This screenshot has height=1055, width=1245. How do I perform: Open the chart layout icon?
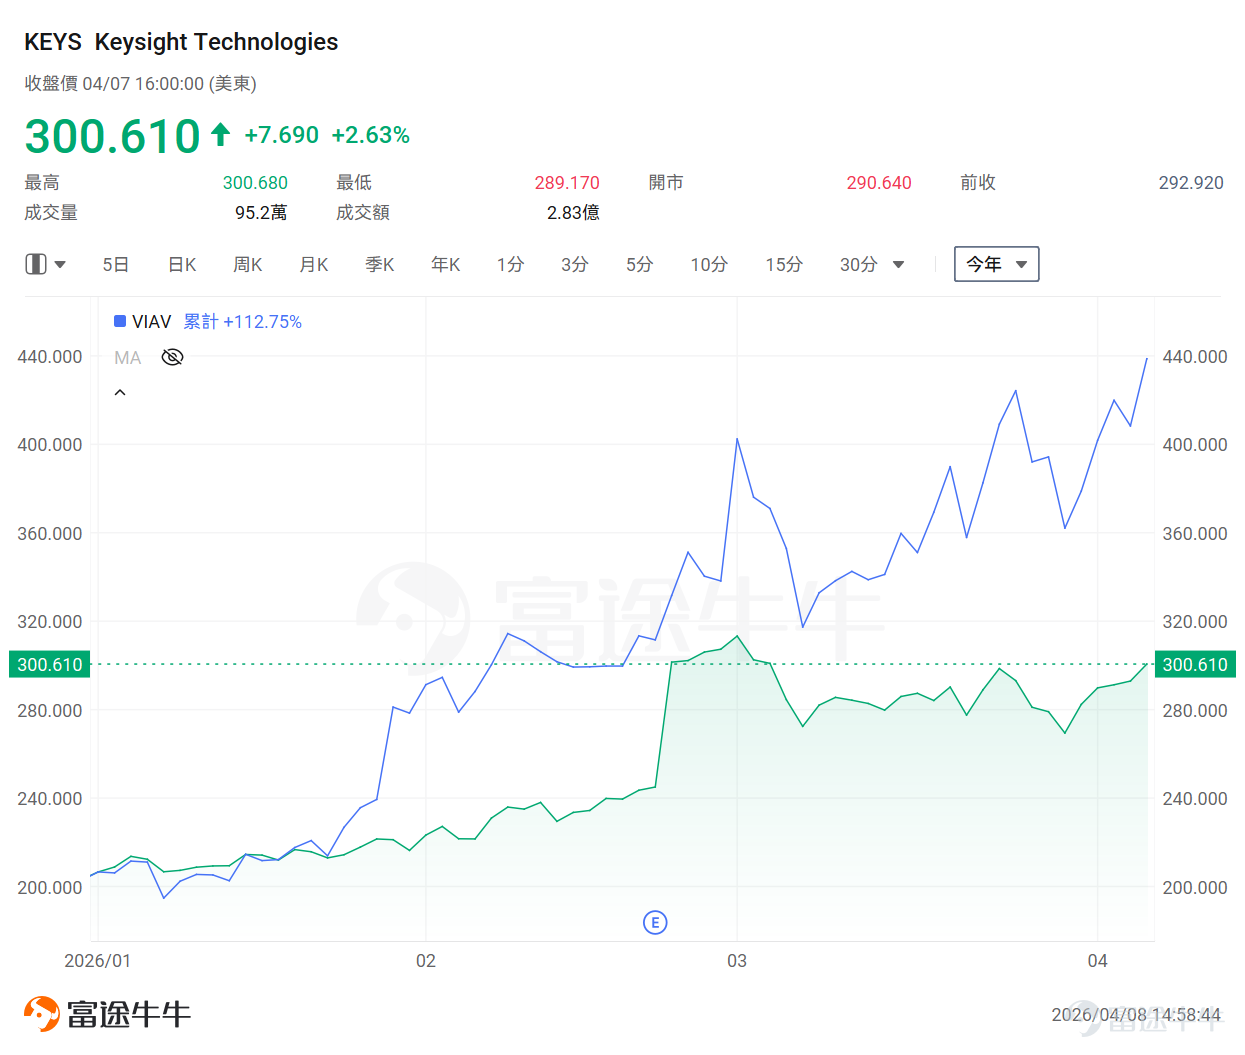pyautogui.click(x=36, y=264)
